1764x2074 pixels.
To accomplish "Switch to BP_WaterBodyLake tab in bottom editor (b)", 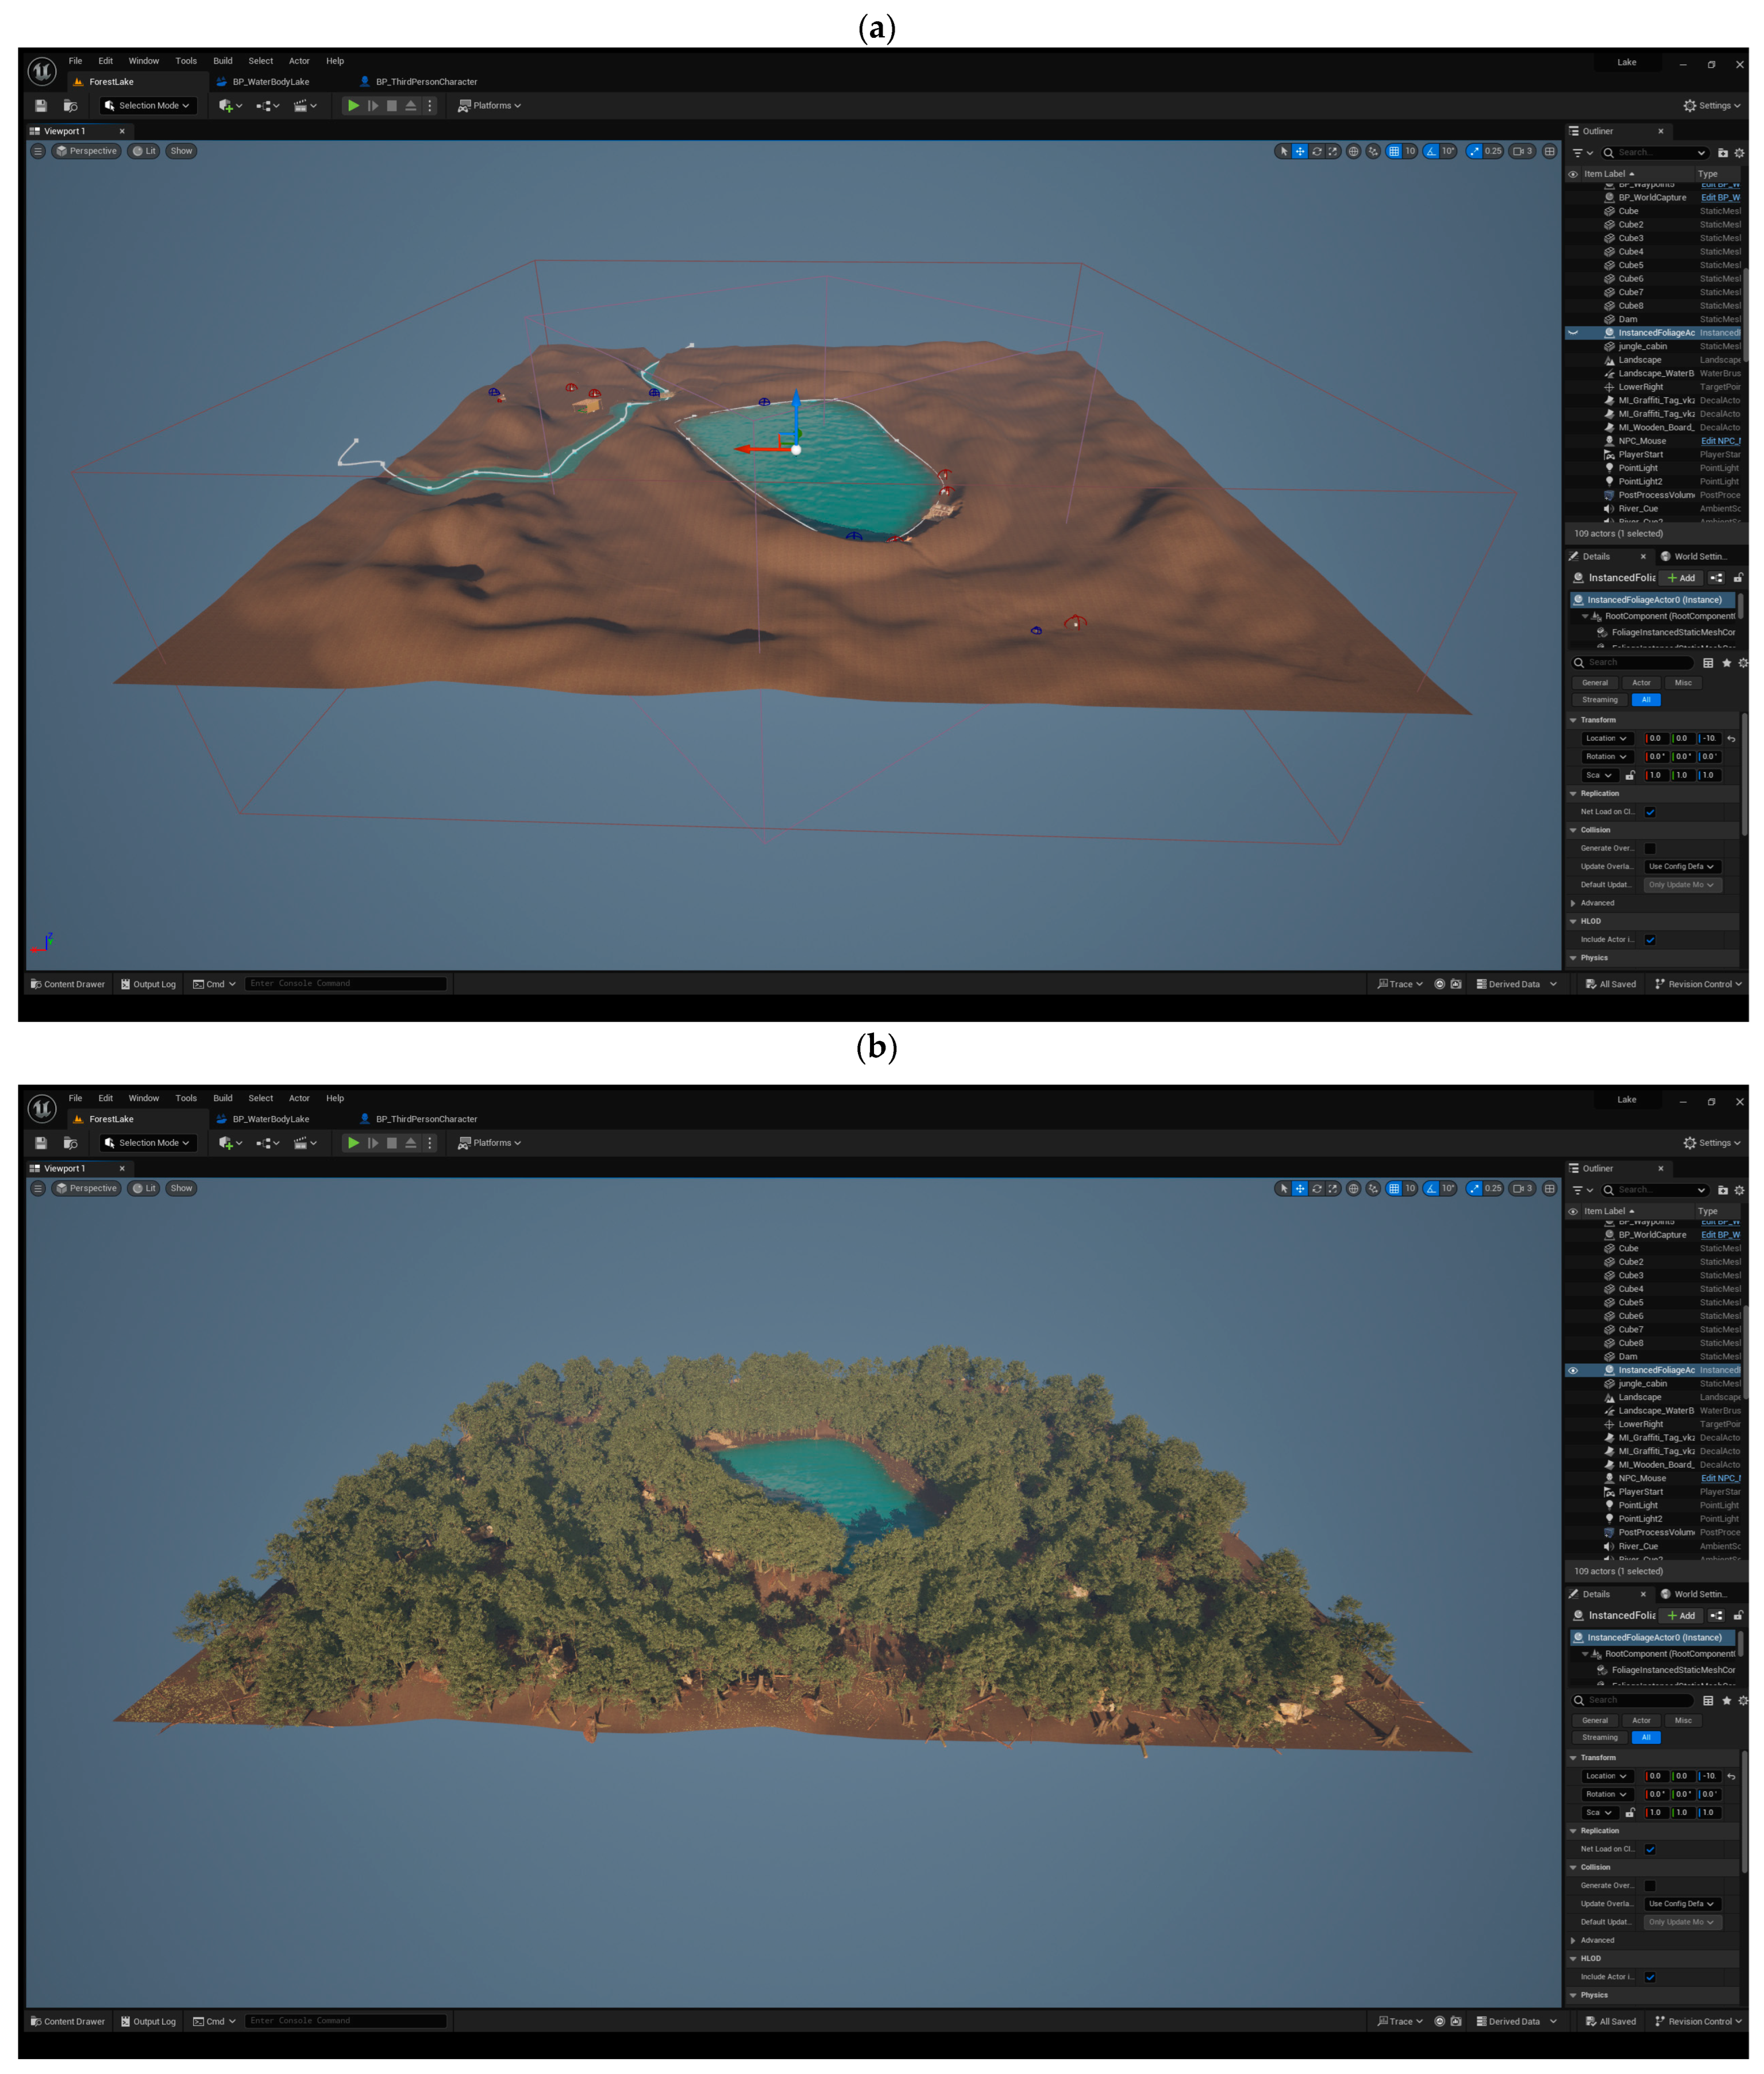I will coord(270,1119).
